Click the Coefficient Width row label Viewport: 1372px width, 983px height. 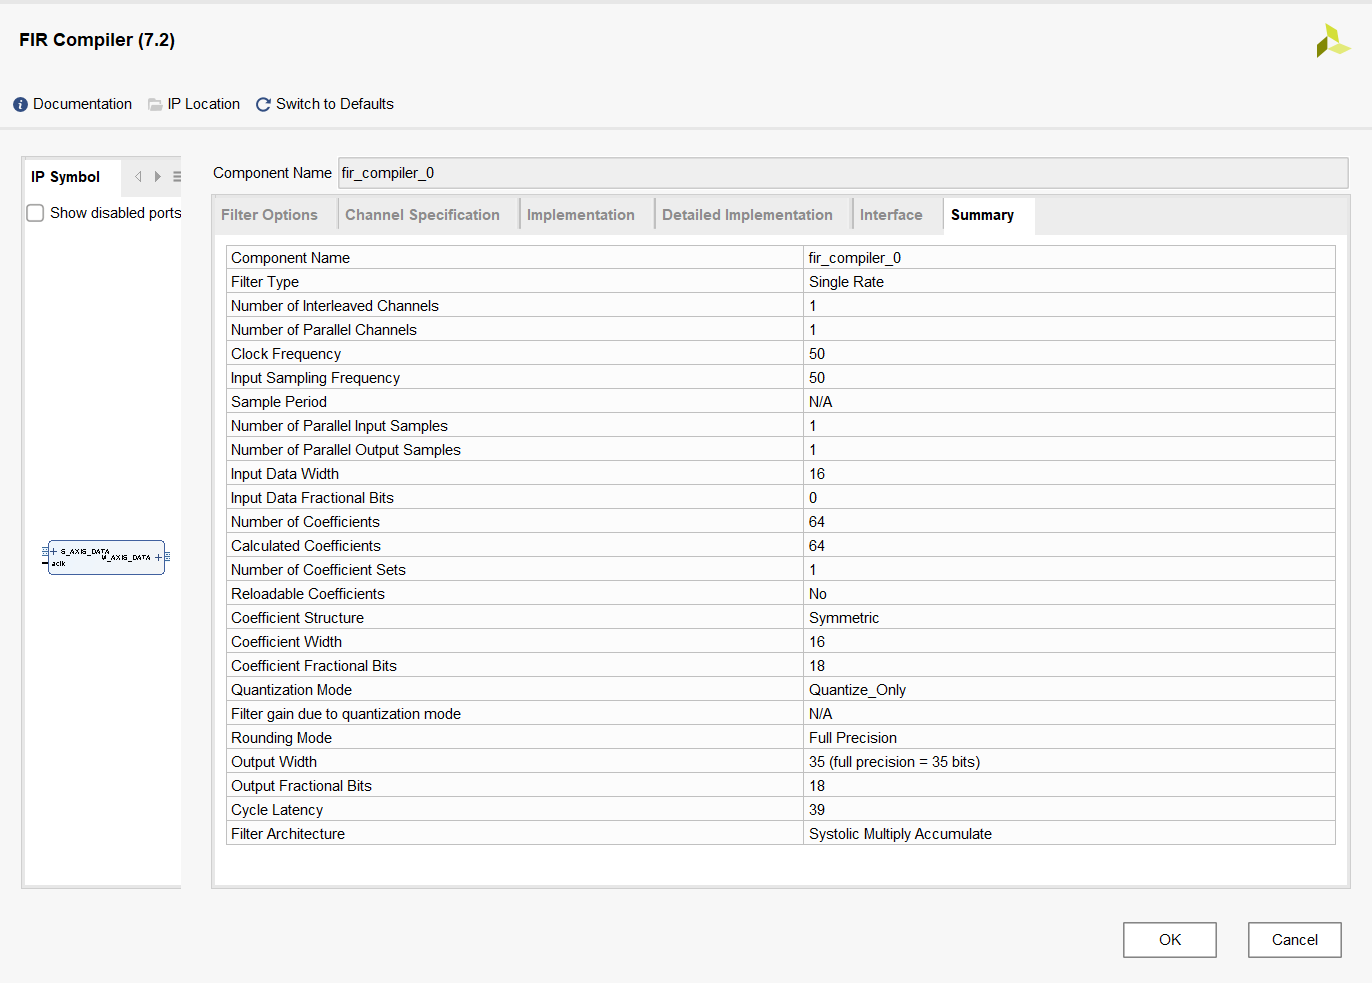tap(286, 642)
